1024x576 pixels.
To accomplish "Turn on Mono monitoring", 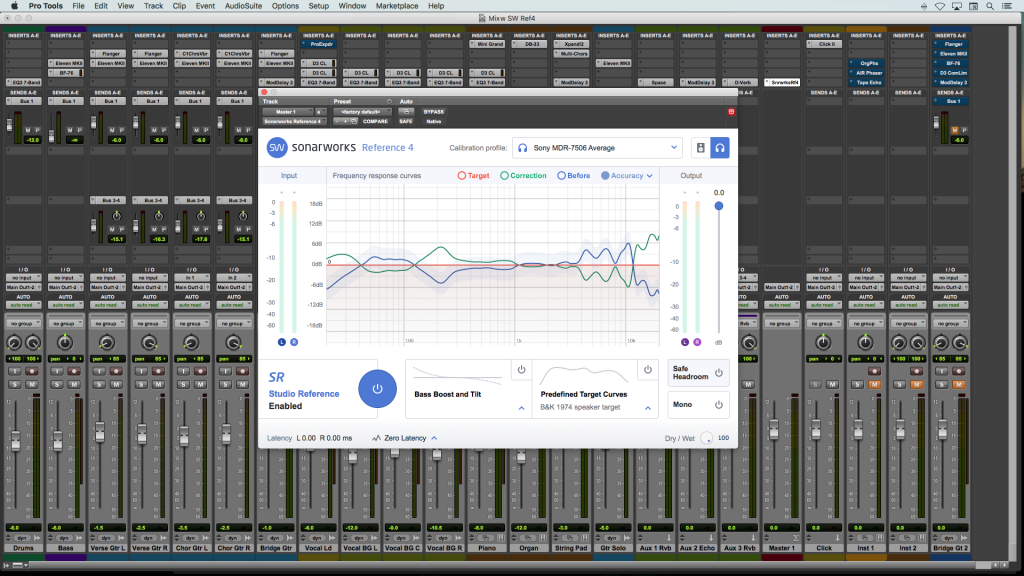I will pyautogui.click(x=718, y=405).
